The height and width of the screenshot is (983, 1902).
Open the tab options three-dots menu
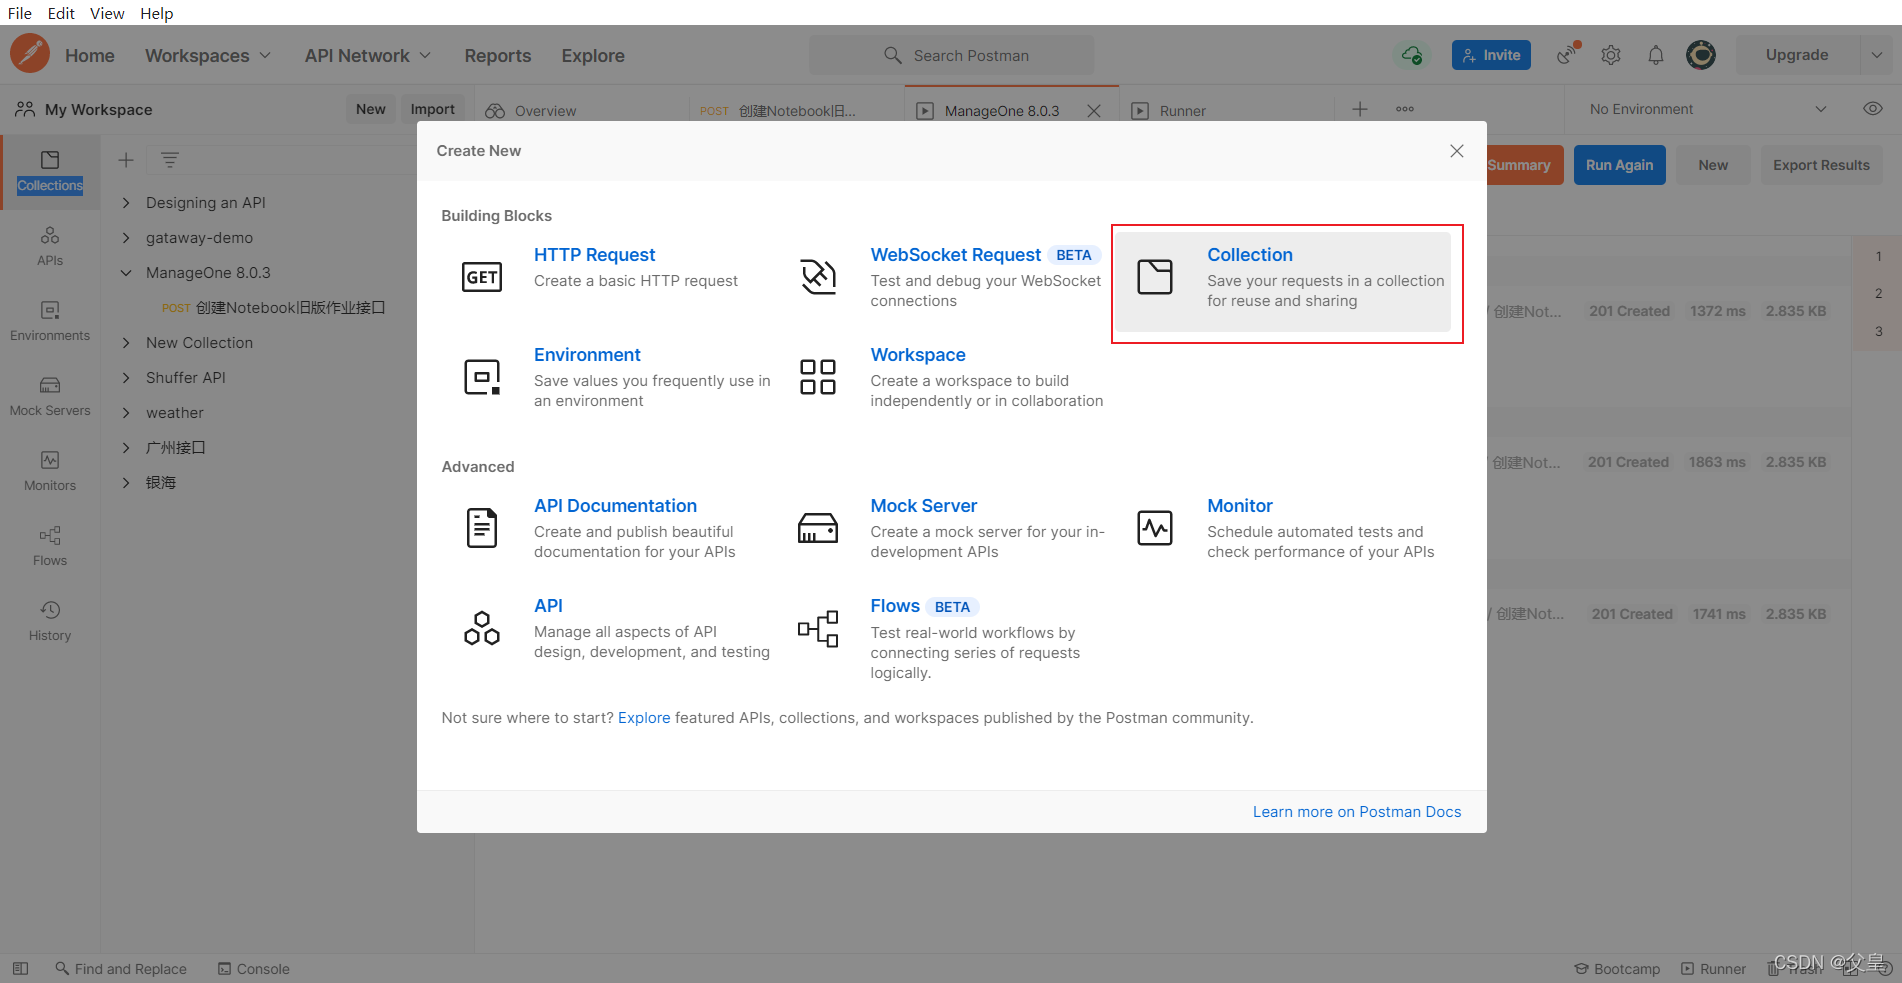coord(1405,109)
